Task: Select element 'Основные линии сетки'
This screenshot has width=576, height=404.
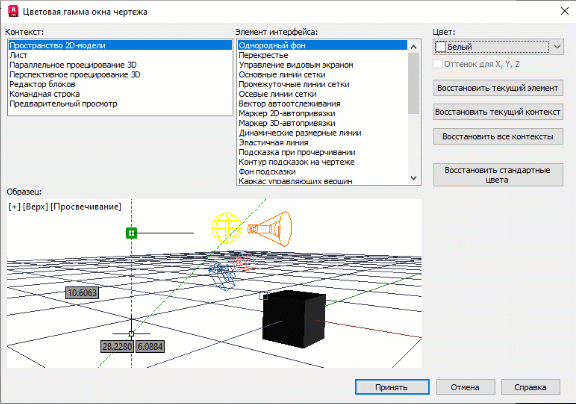Action: [322, 75]
